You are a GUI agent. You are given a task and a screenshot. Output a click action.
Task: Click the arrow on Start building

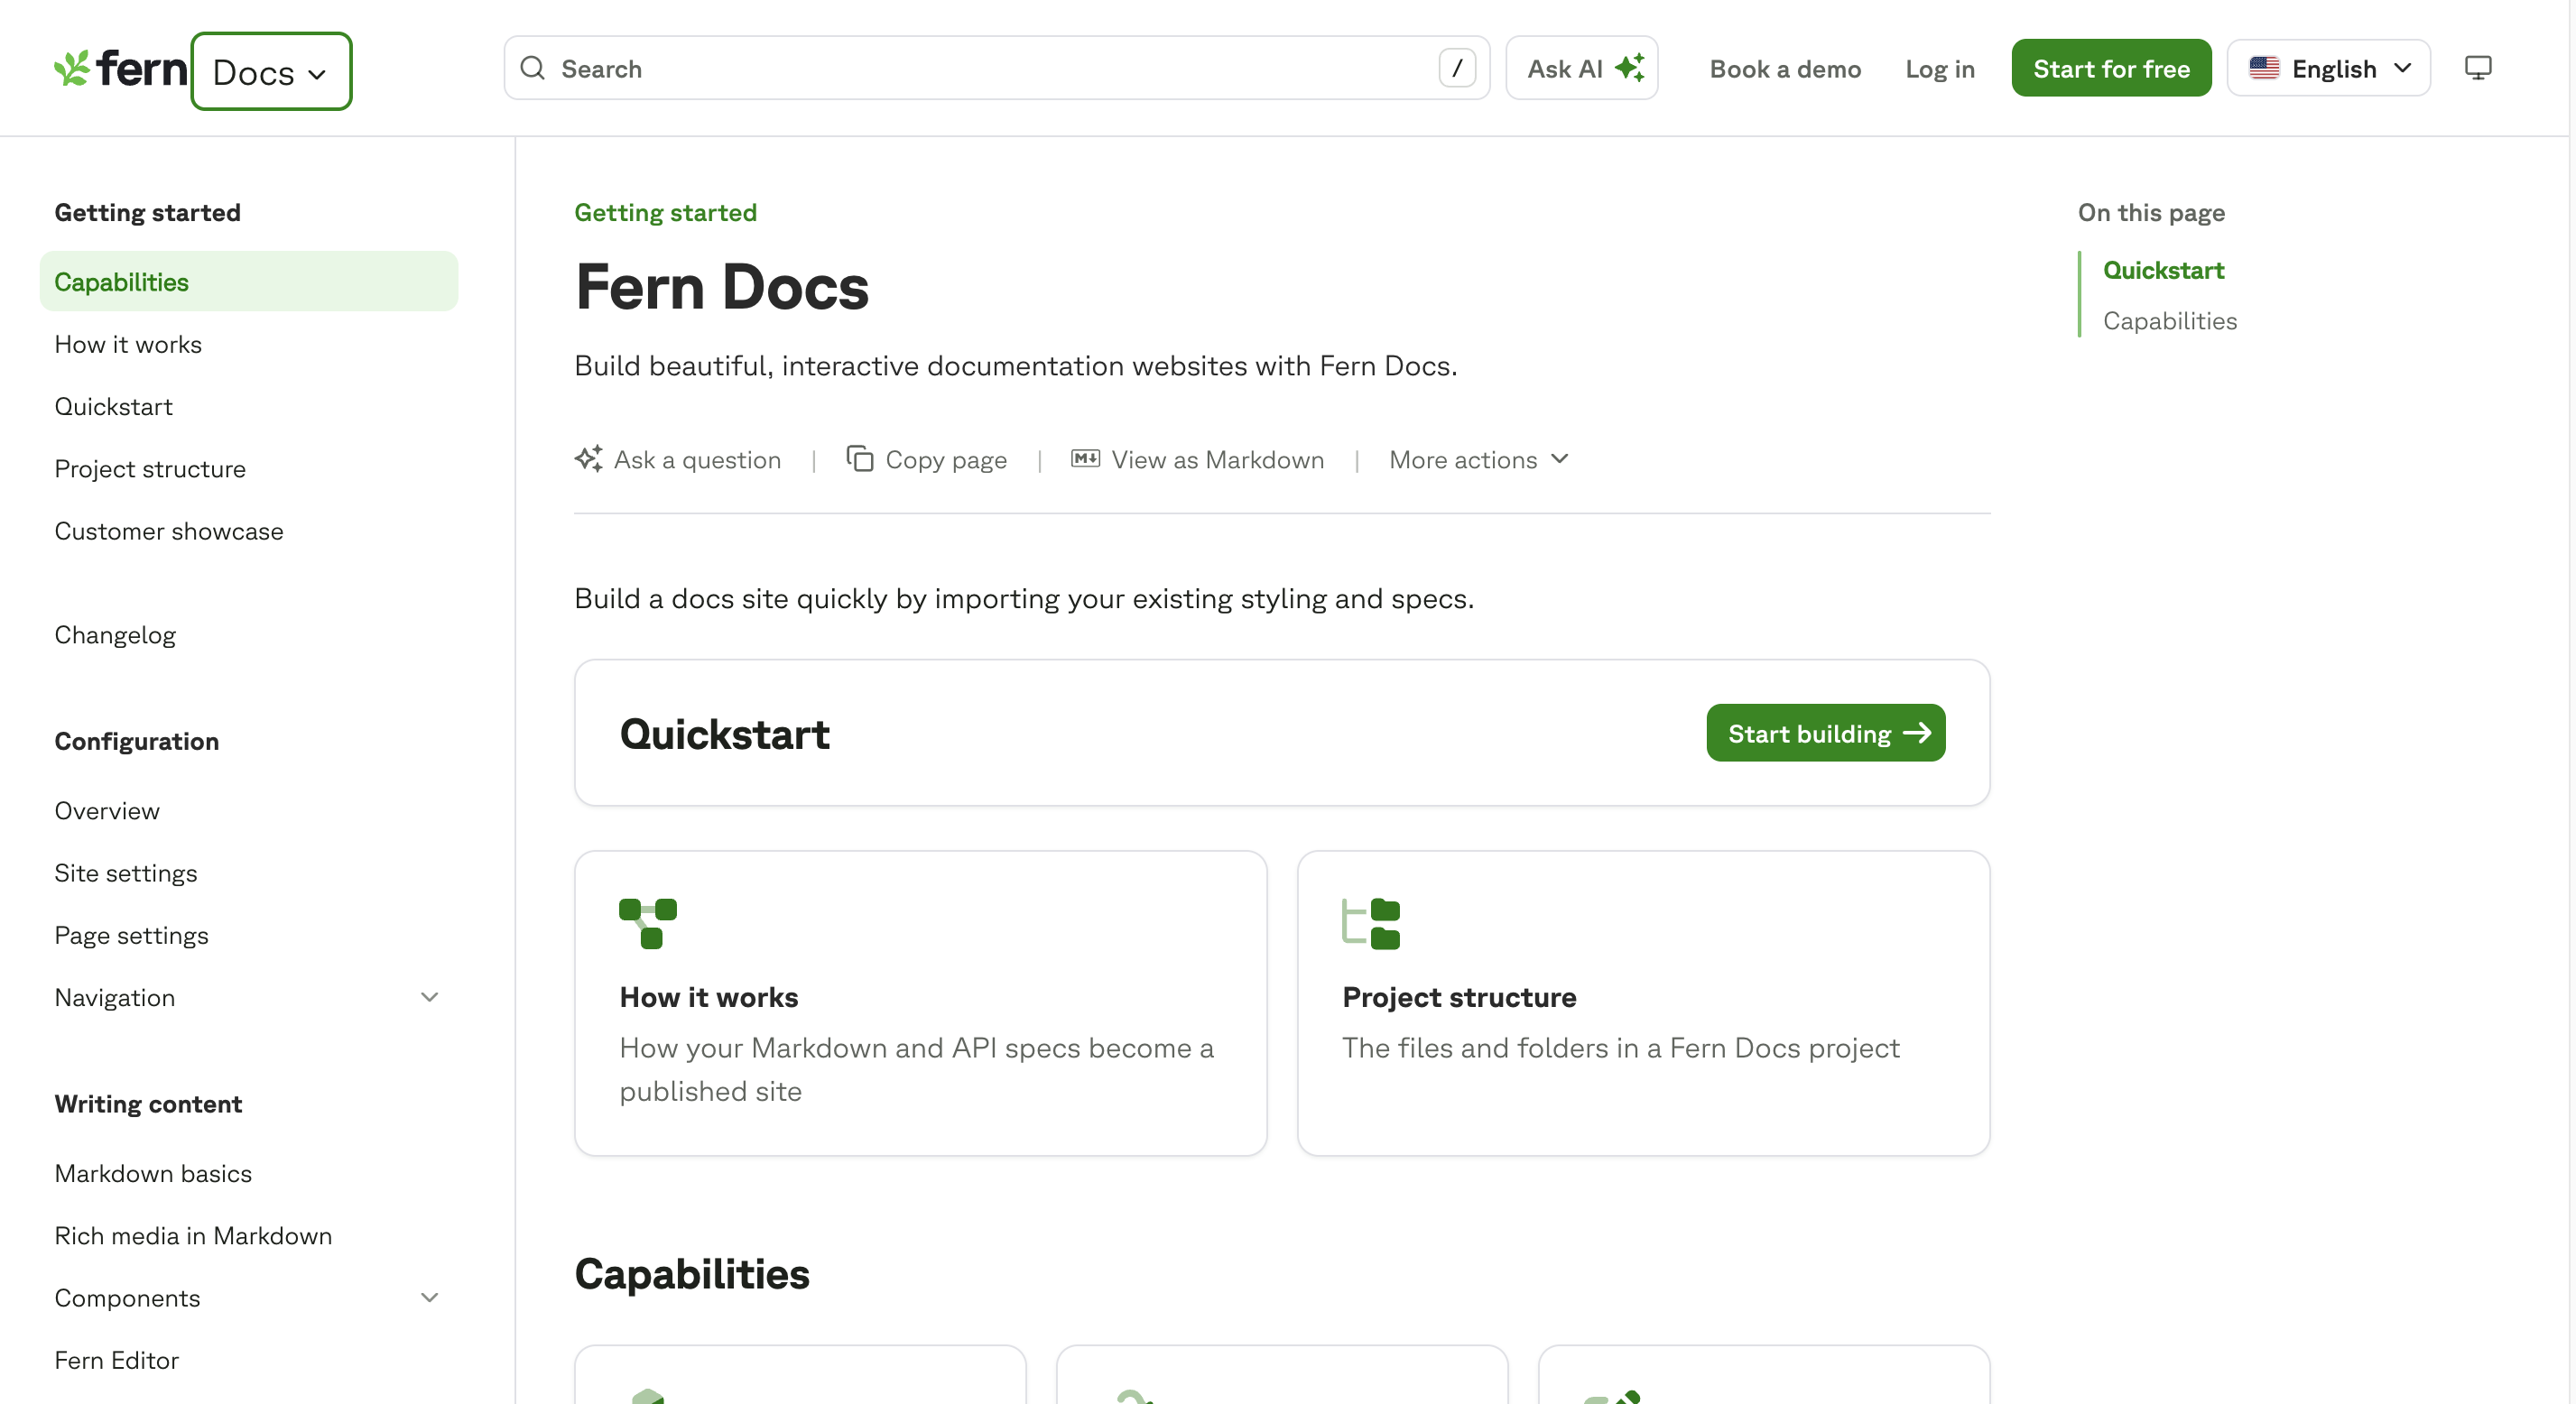click(x=1916, y=733)
